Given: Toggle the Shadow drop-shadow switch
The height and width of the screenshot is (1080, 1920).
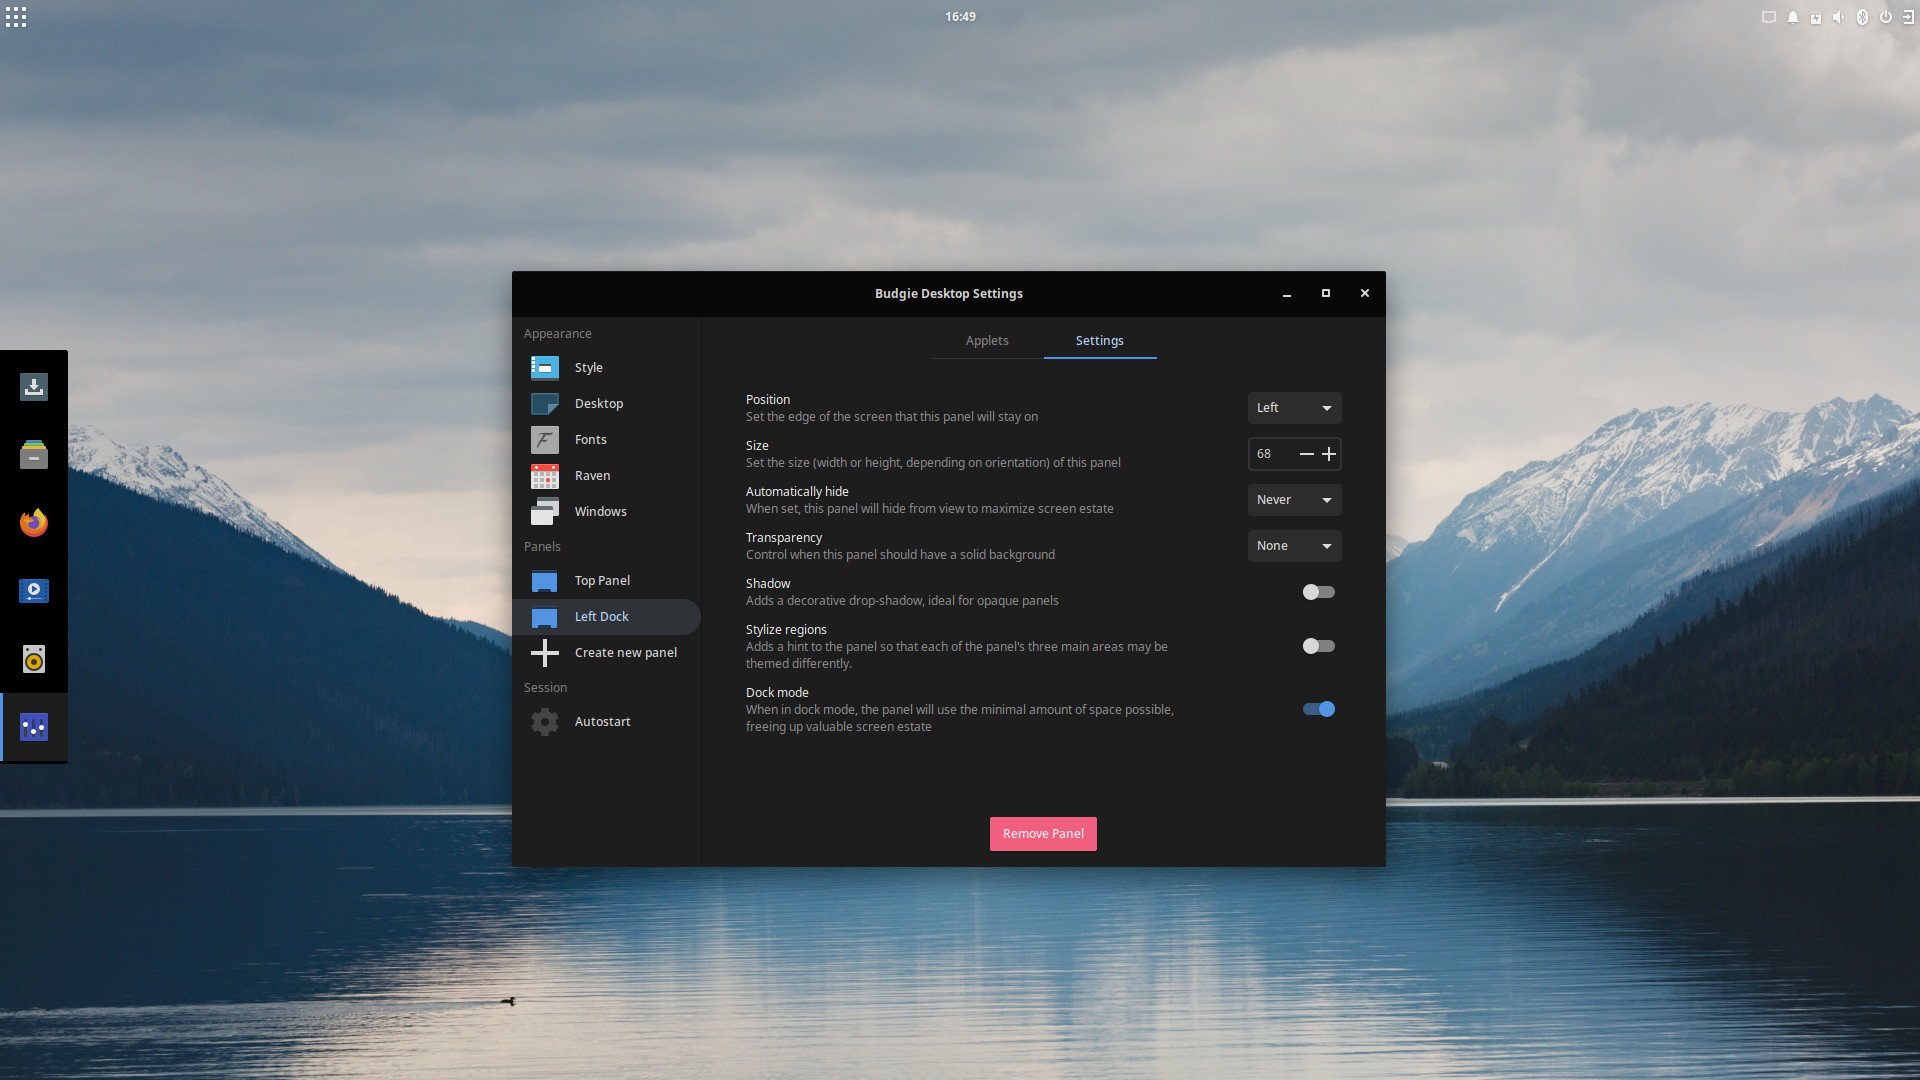Looking at the screenshot, I should click(x=1317, y=591).
